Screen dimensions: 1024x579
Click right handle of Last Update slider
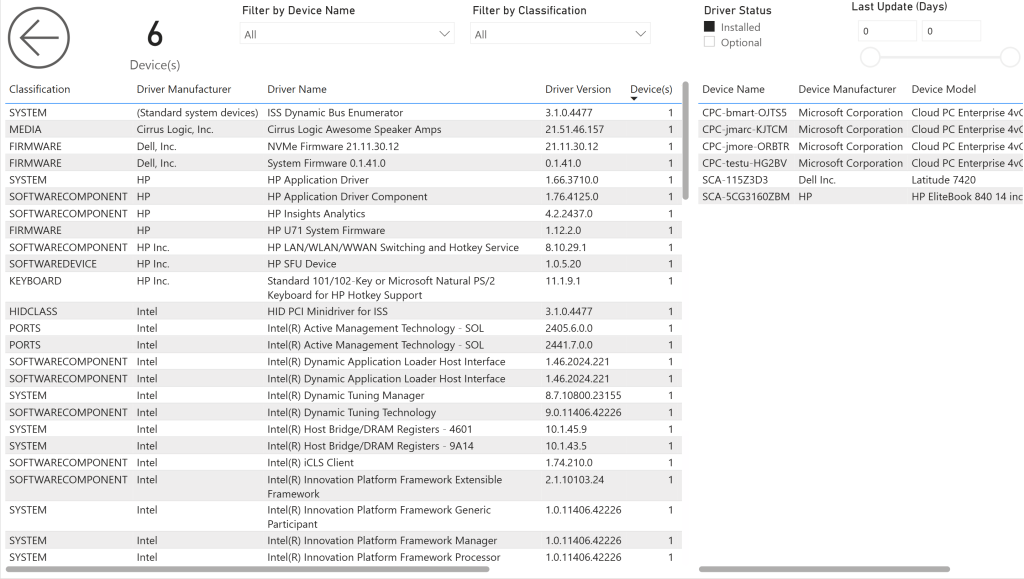tap(1010, 57)
